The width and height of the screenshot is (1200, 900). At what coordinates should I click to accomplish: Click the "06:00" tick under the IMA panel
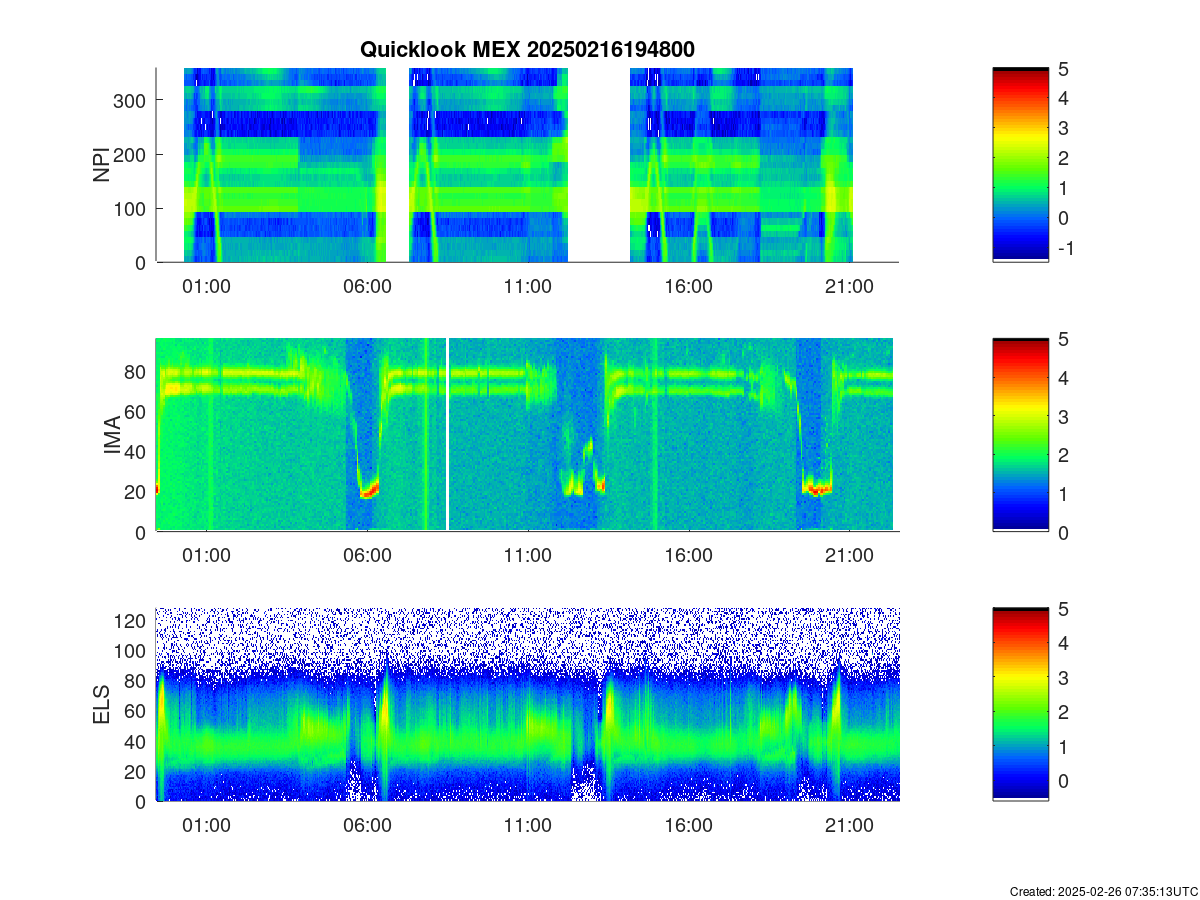click(x=367, y=555)
